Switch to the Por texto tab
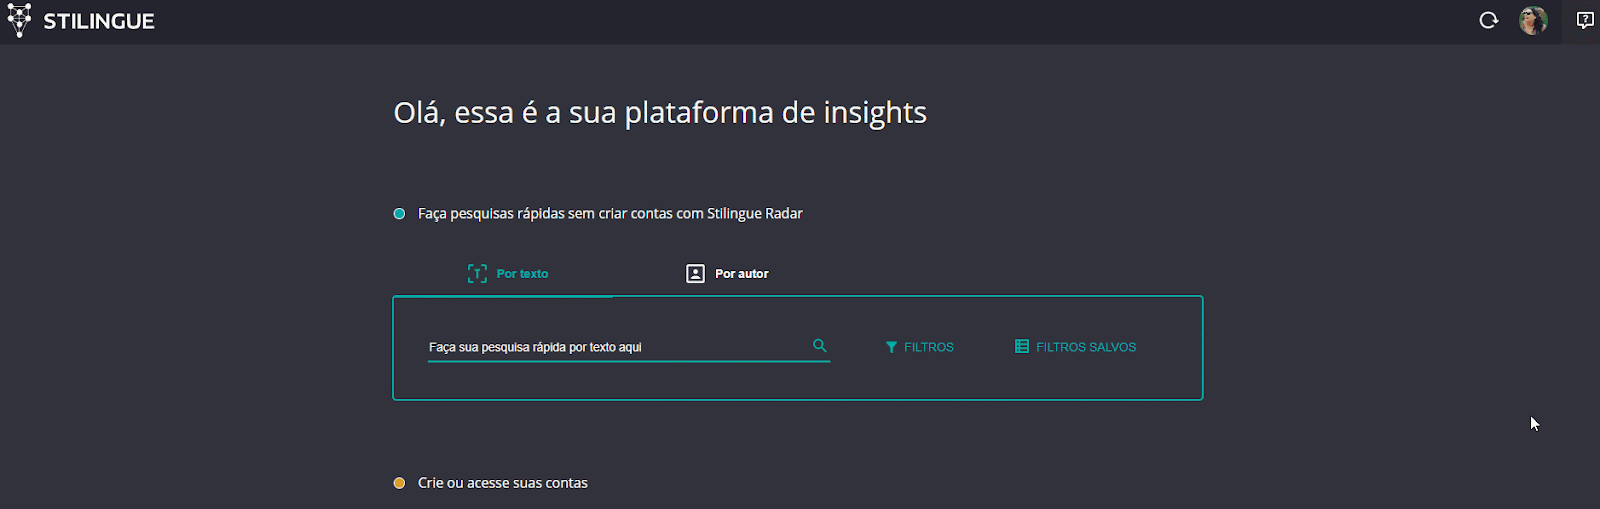 (x=522, y=274)
